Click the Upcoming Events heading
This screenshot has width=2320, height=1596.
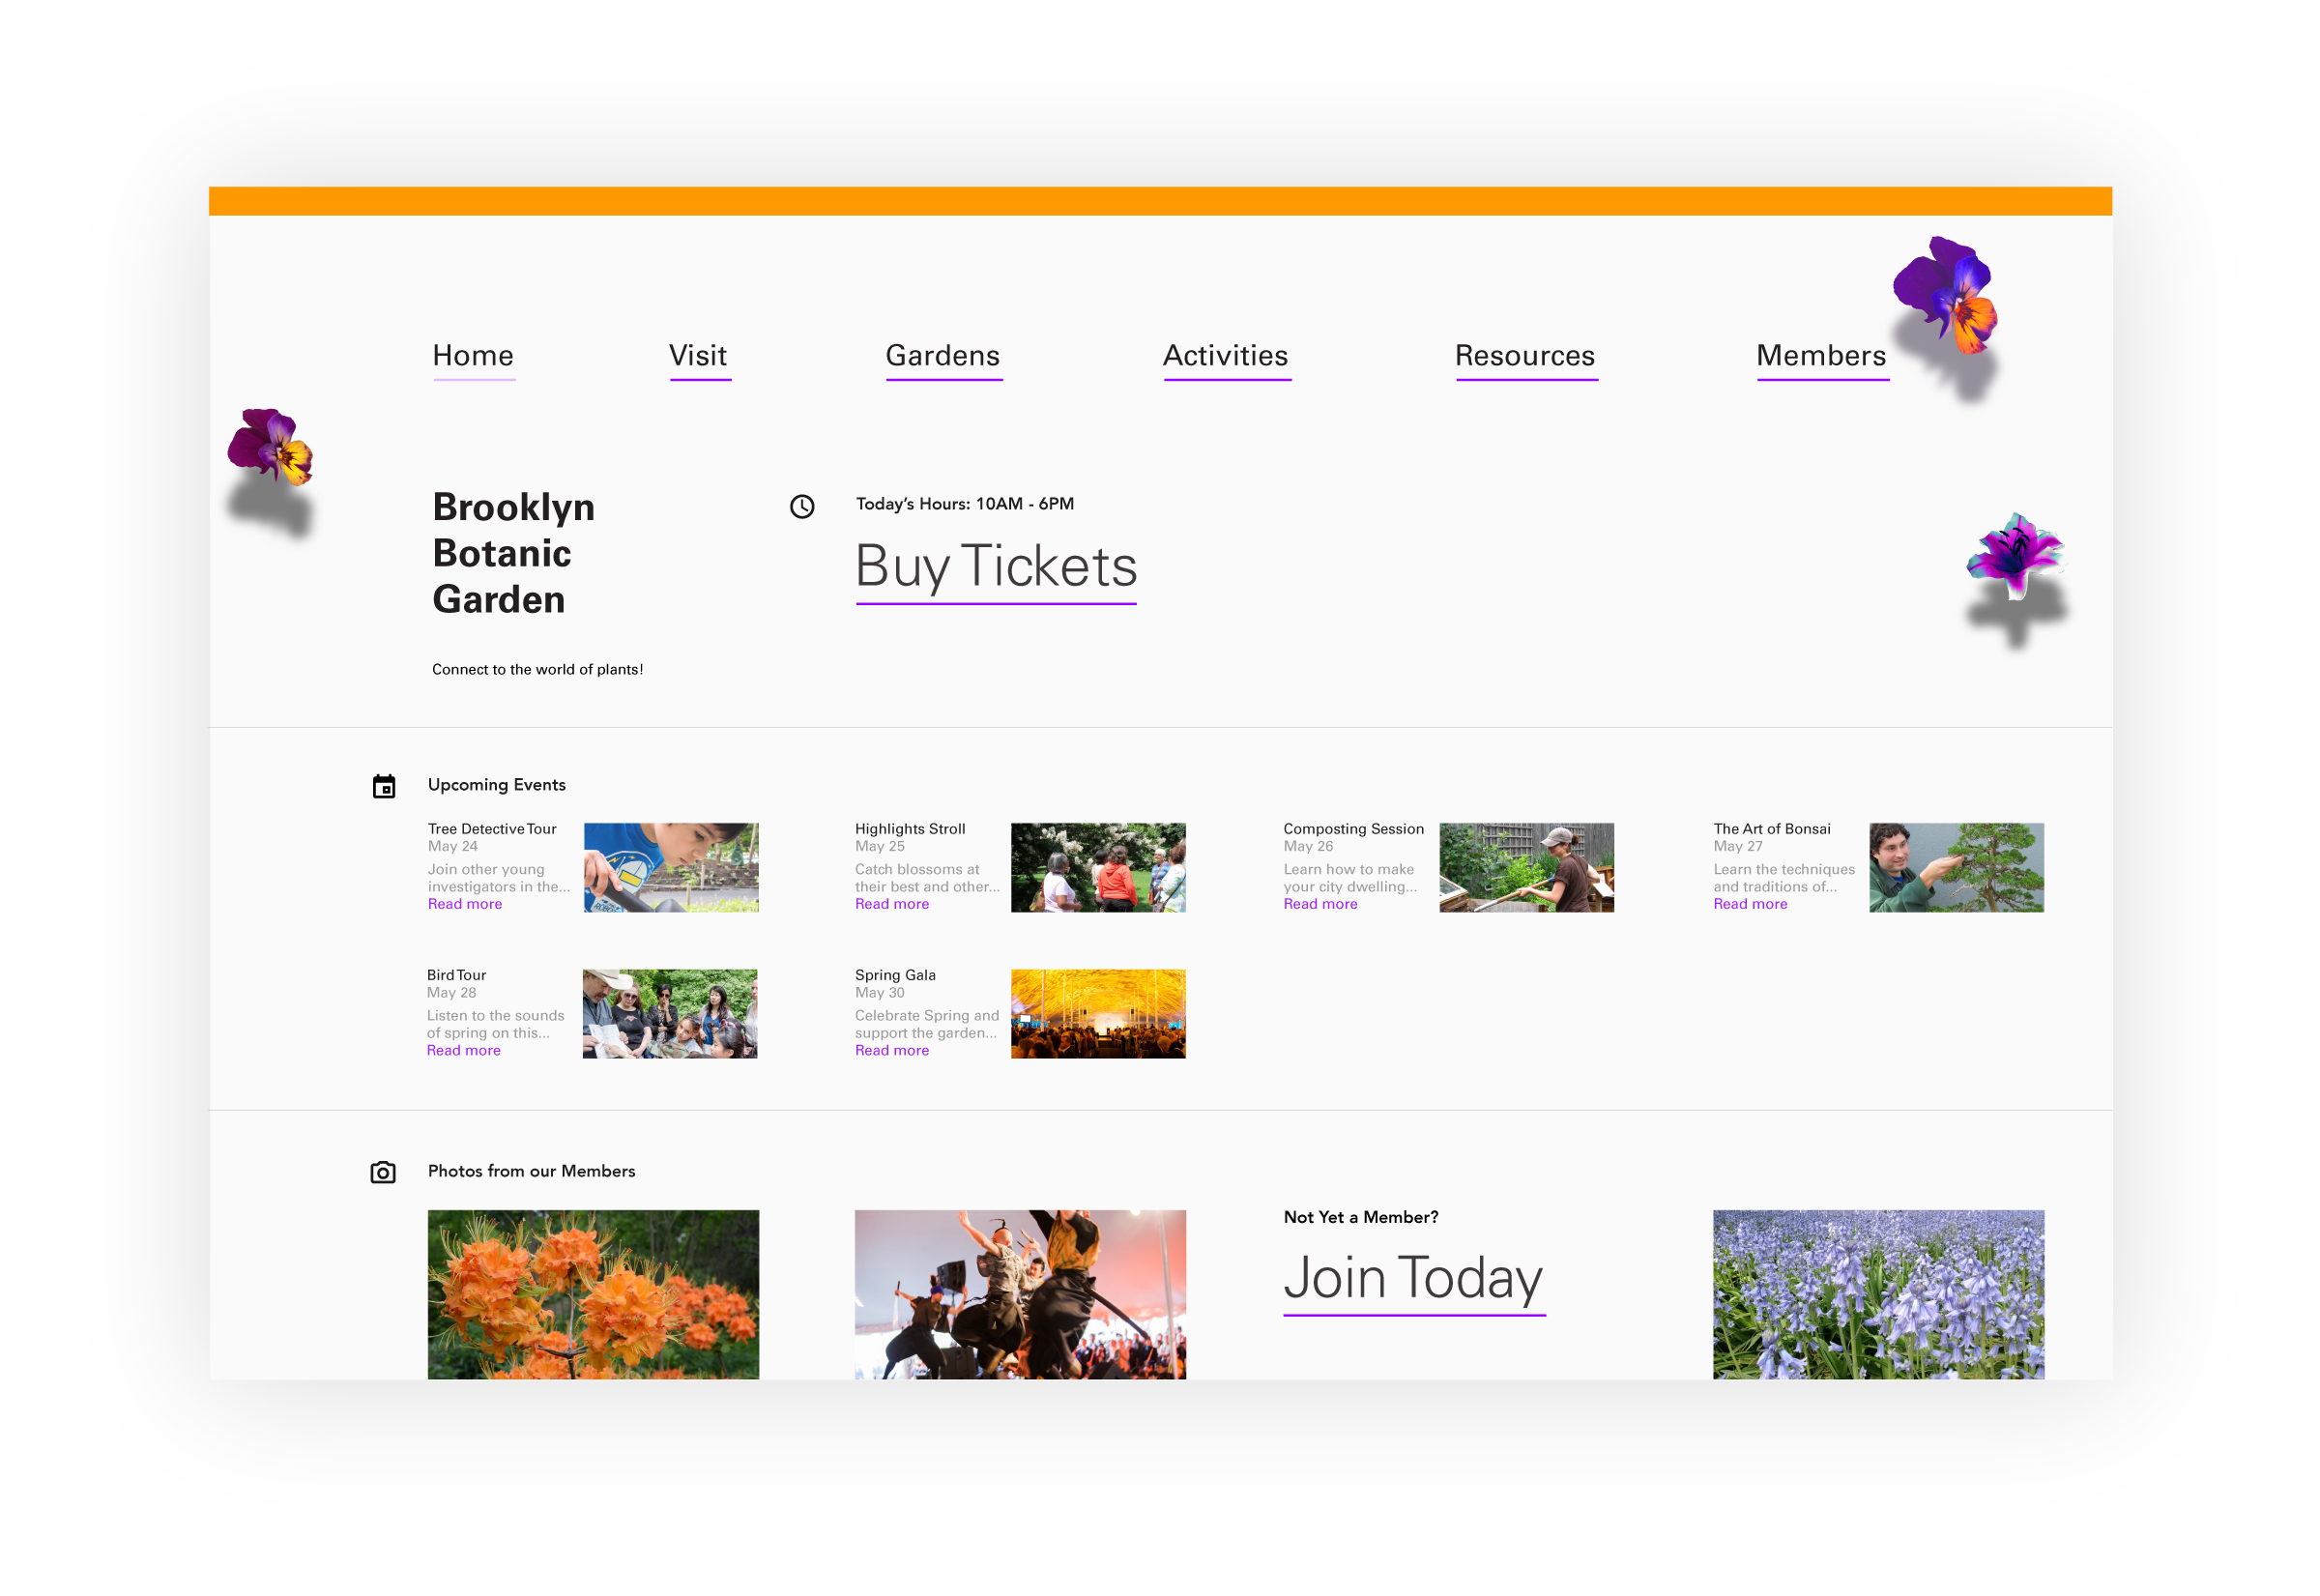[x=497, y=785]
